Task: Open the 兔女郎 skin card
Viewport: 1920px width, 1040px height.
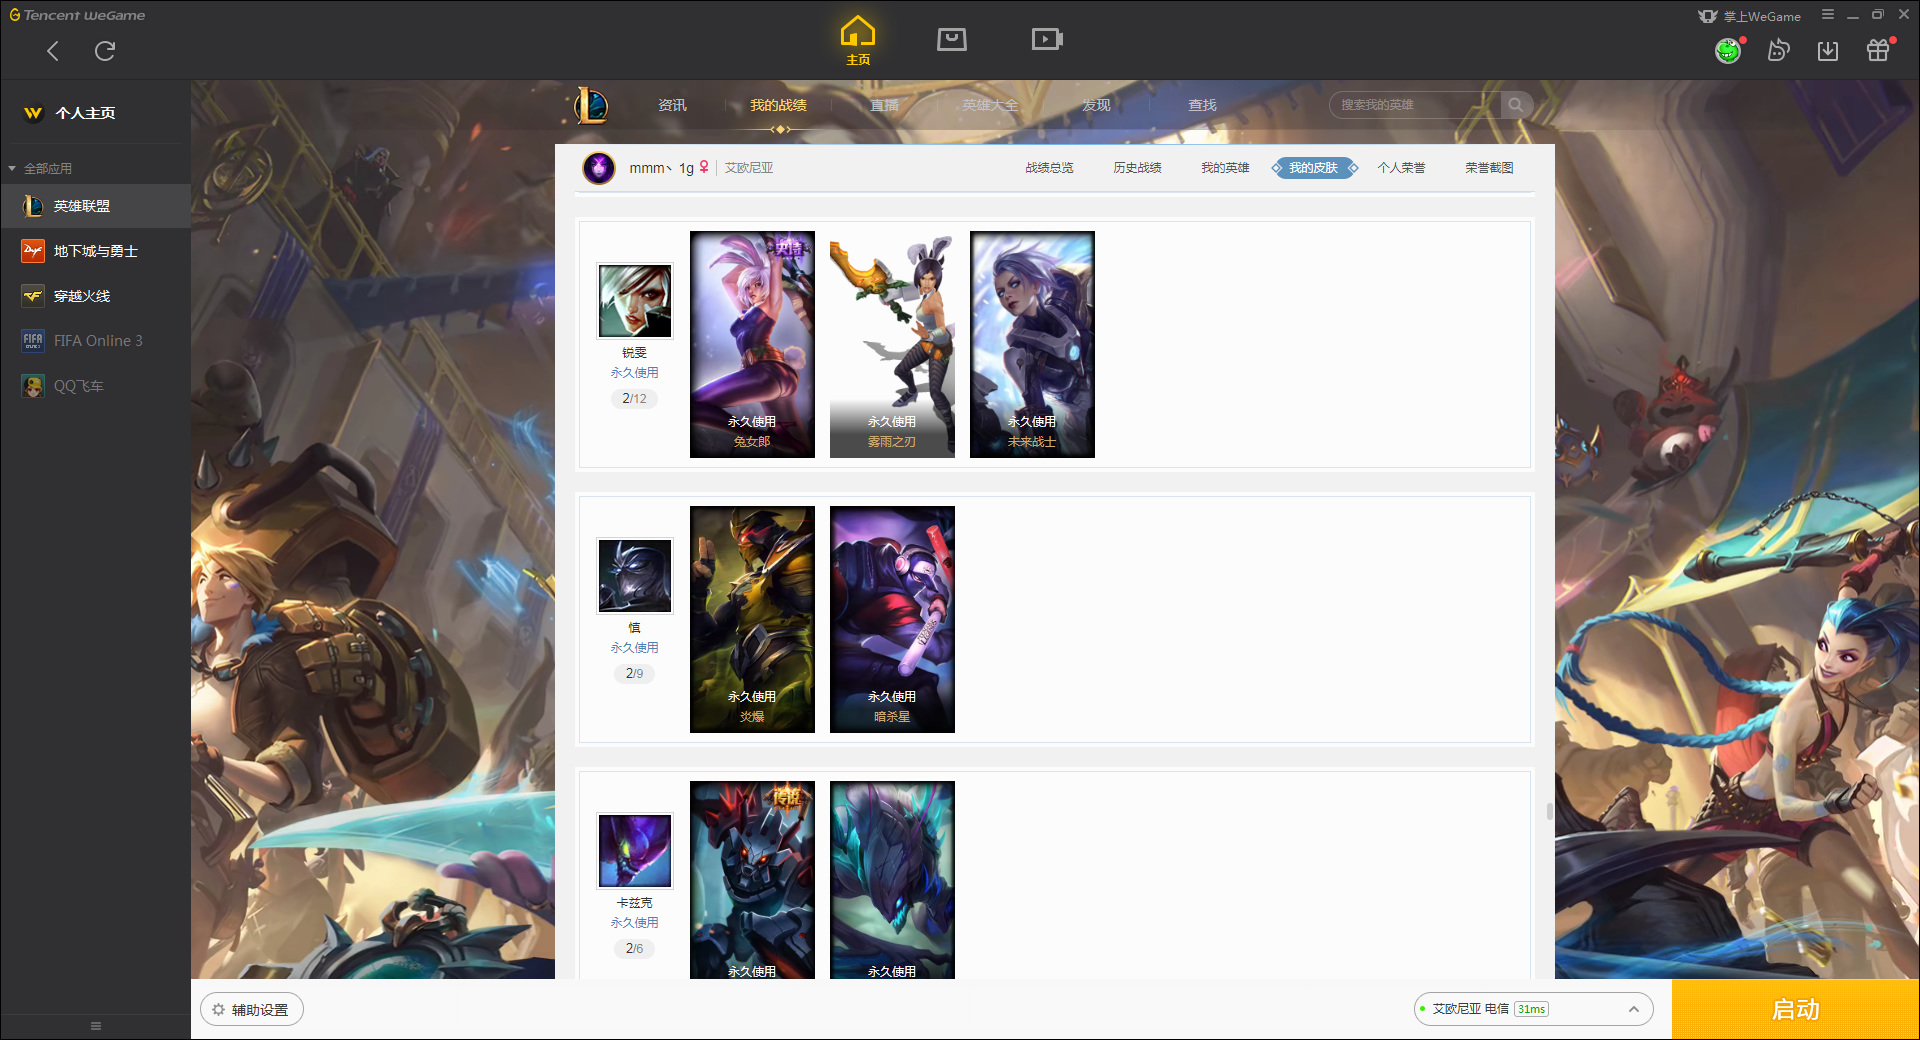Action: pyautogui.click(x=752, y=344)
